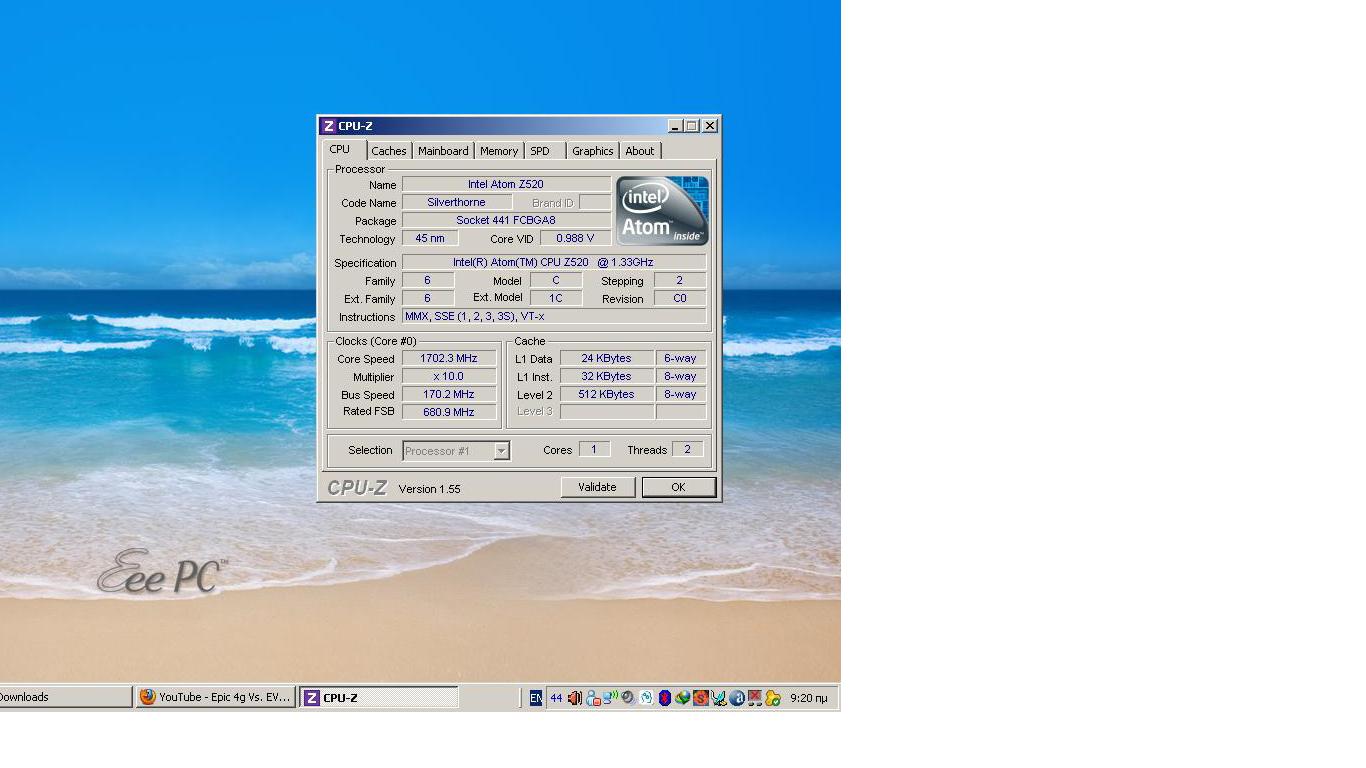Switch to the Graphics tab
The width and height of the screenshot is (1366, 768).
point(593,151)
